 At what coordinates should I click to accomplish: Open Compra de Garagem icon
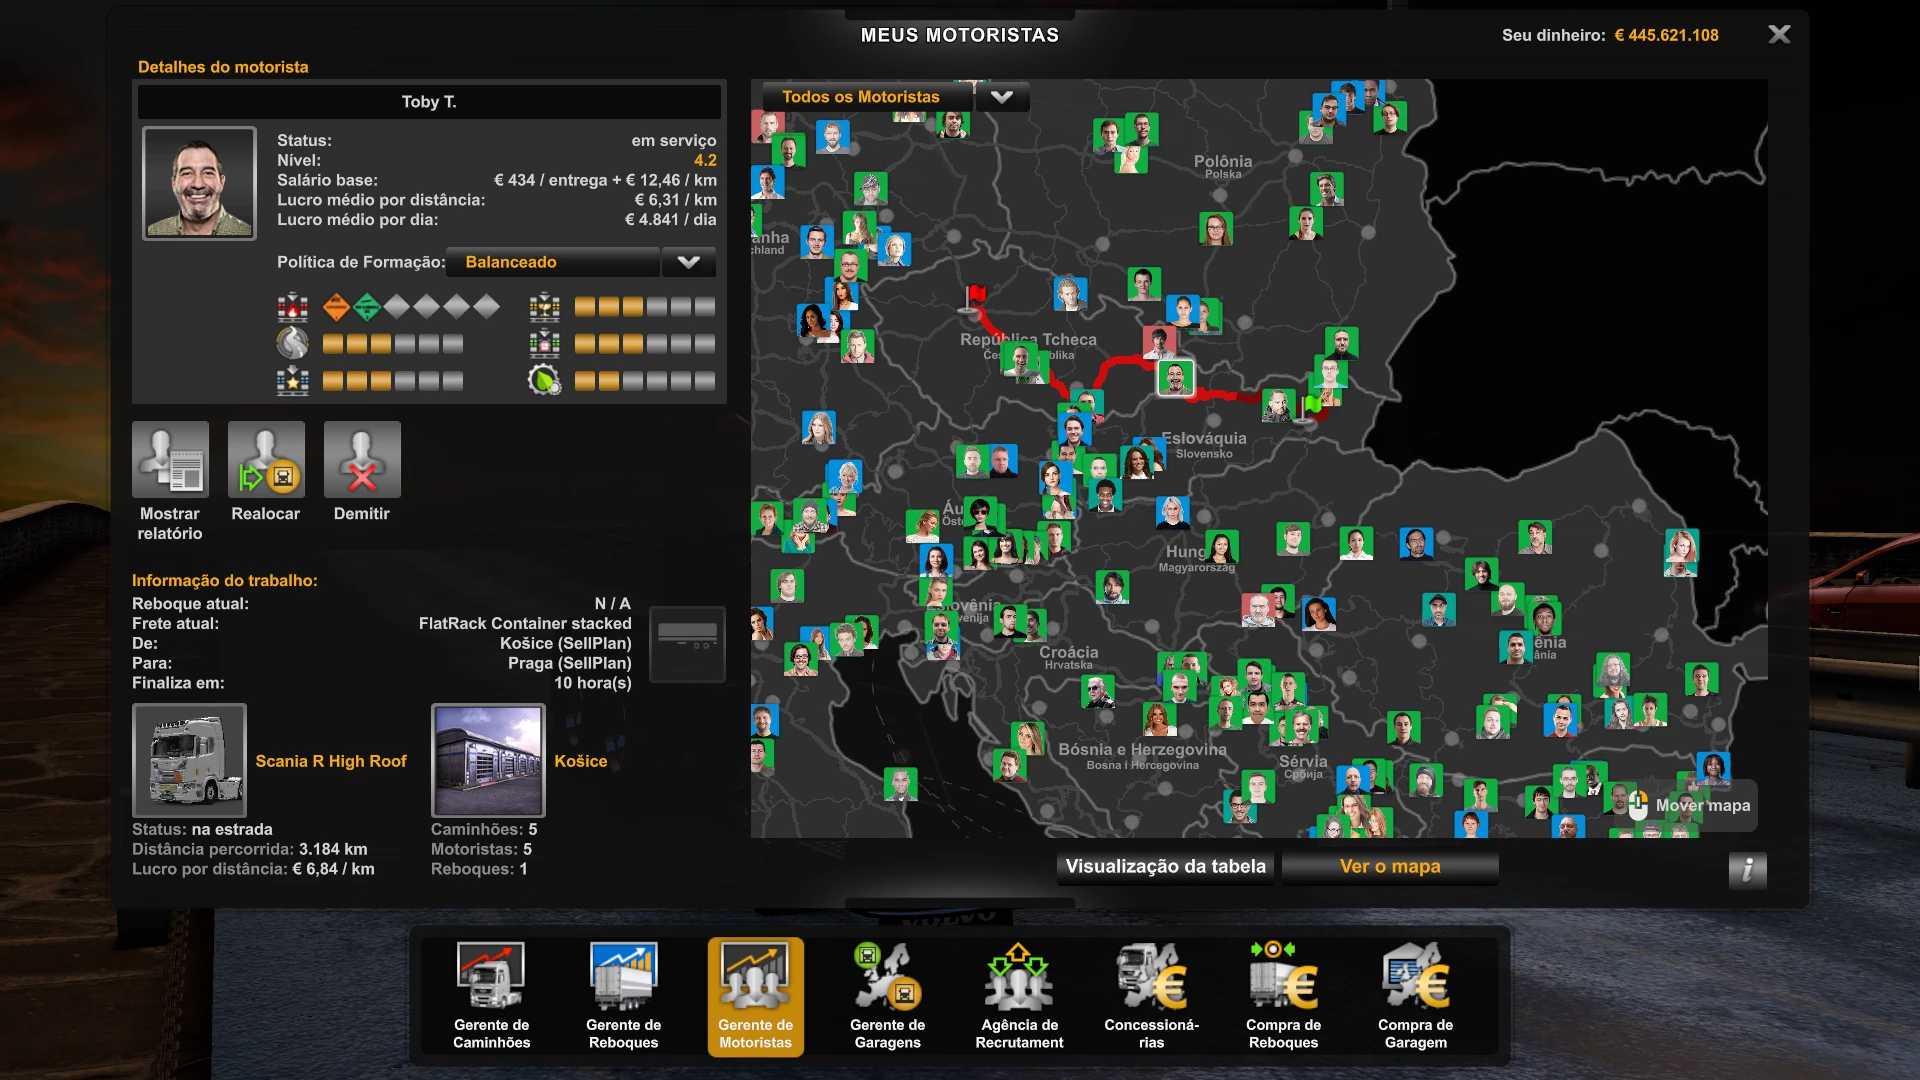pyautogui.click(x=1415, y=995)
